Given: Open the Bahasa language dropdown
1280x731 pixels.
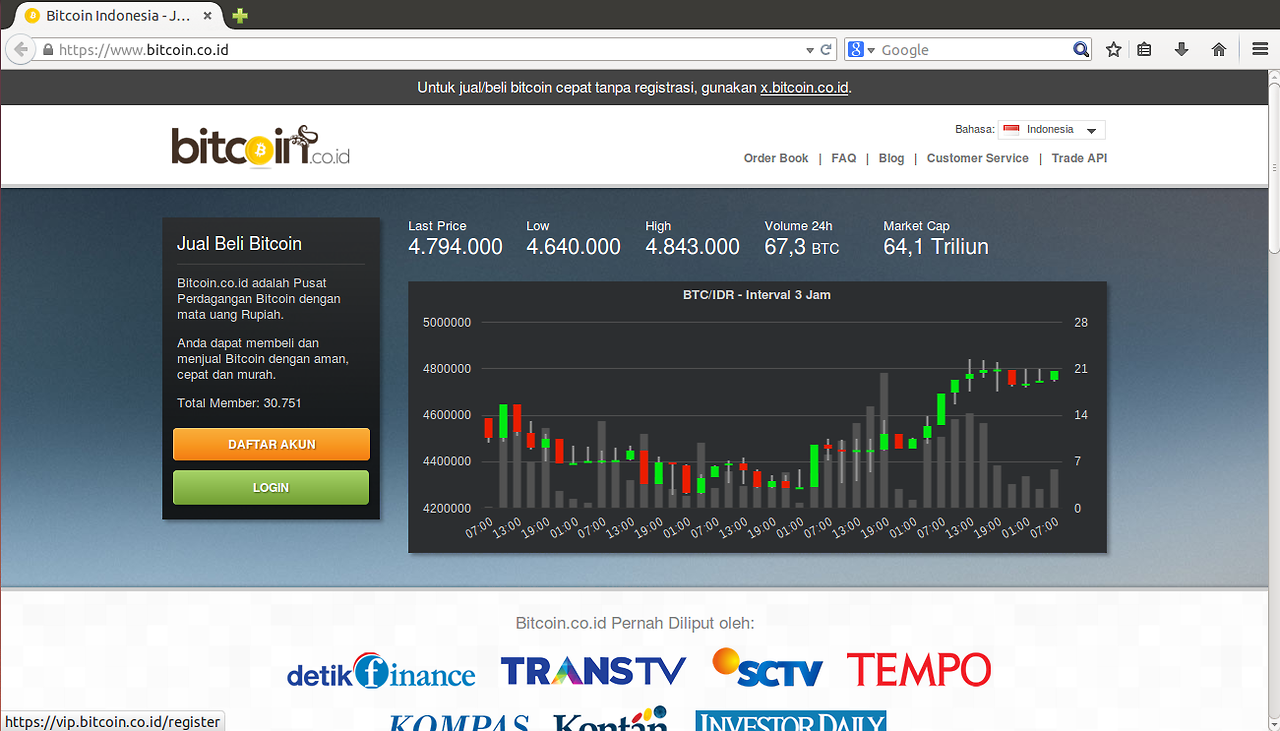Looking at the screenshot, I should click(x=1052, y=130).
